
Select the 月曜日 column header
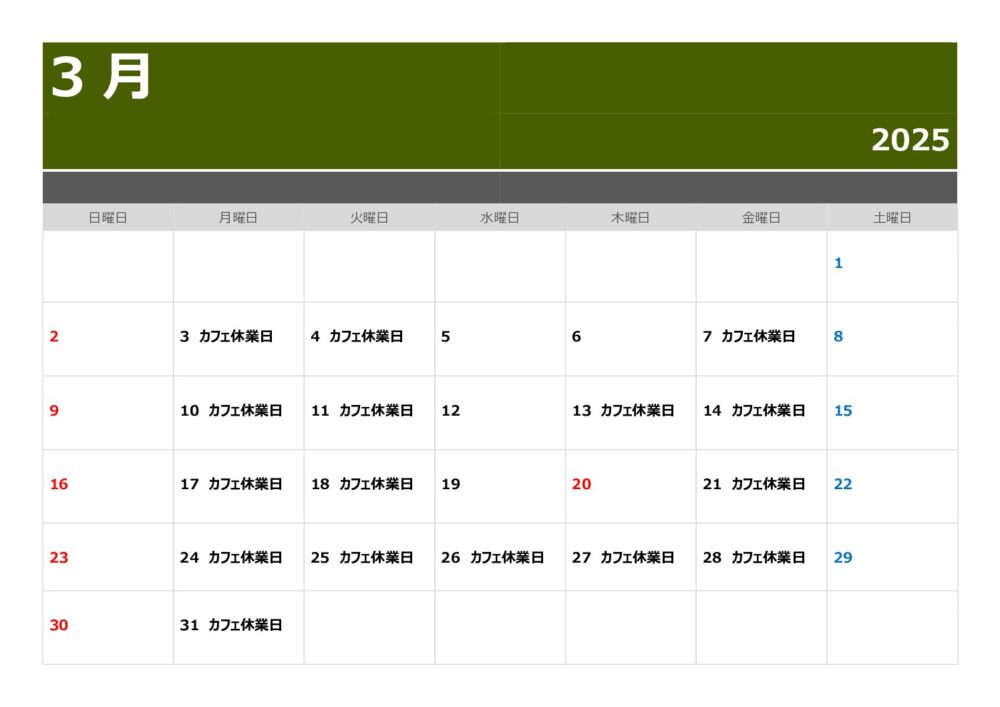239,218
